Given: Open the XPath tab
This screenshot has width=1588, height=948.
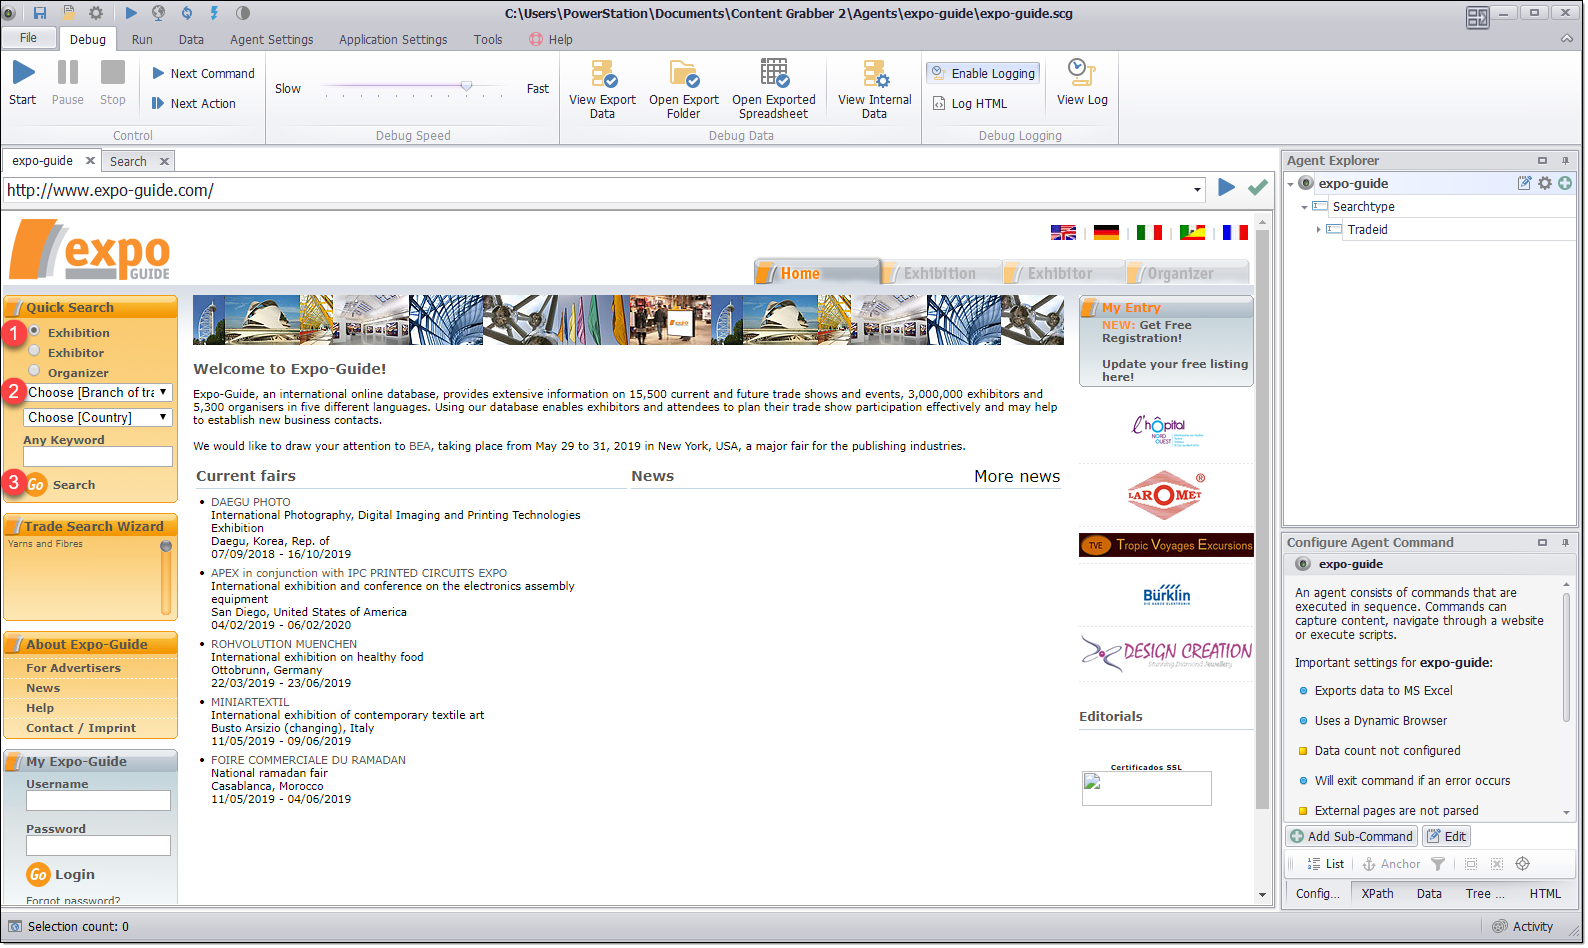Looking at the screenshot, I should click(1377, 893).
